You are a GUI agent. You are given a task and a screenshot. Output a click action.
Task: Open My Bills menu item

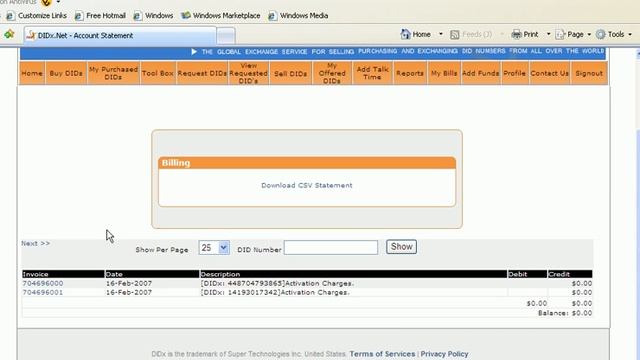click(x=444, y=73)
